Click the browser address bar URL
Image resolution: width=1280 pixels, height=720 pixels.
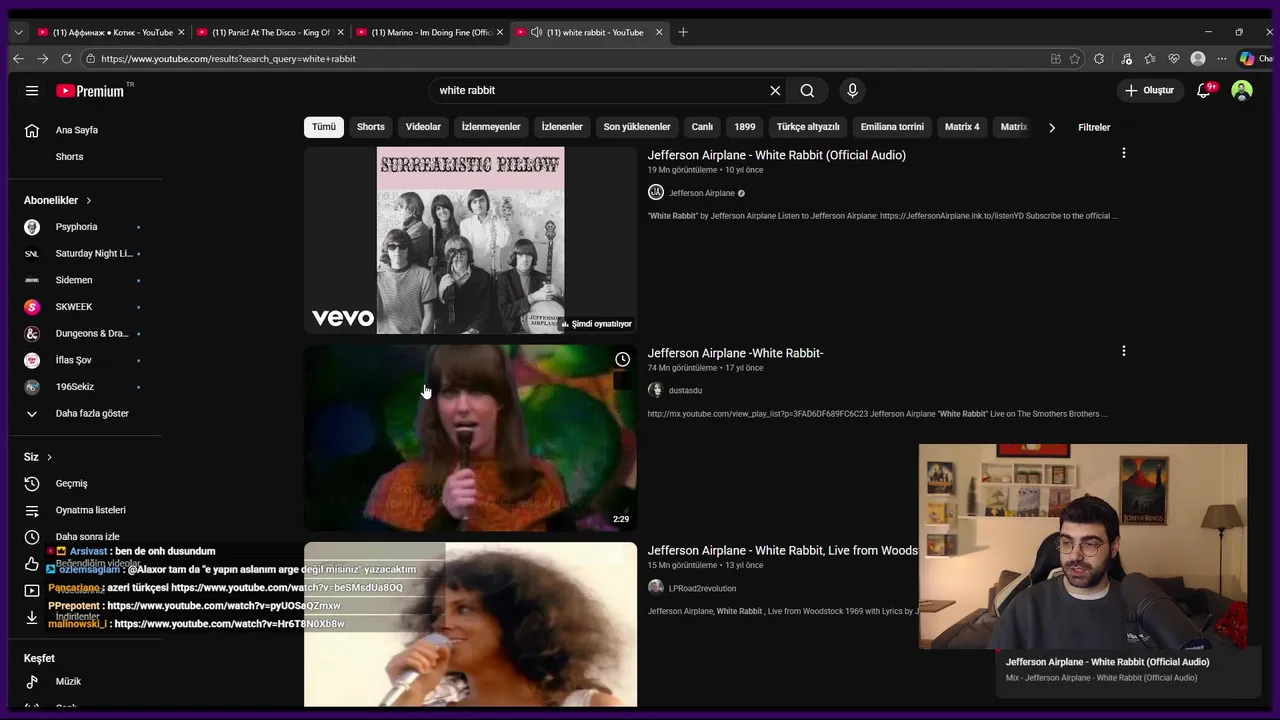(x=228, y=58)
